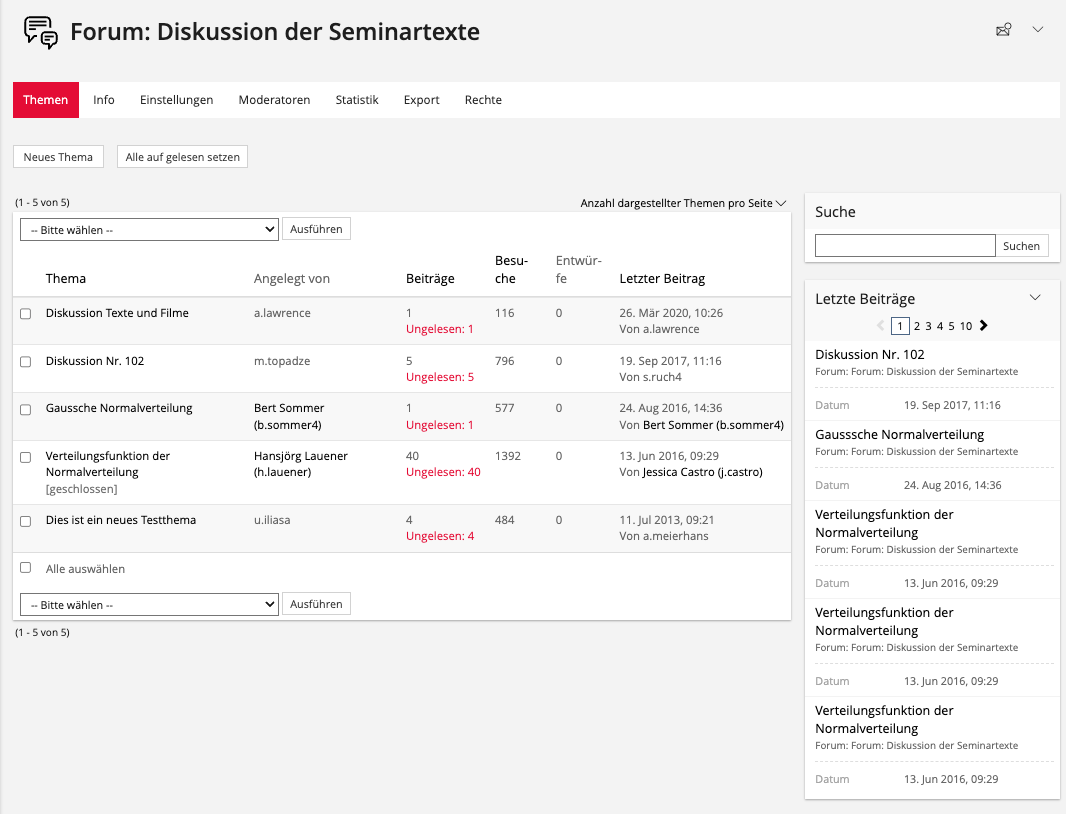
Task: Click previous page arrow in Letzte Beiträge
Action: tap(880, 326)
